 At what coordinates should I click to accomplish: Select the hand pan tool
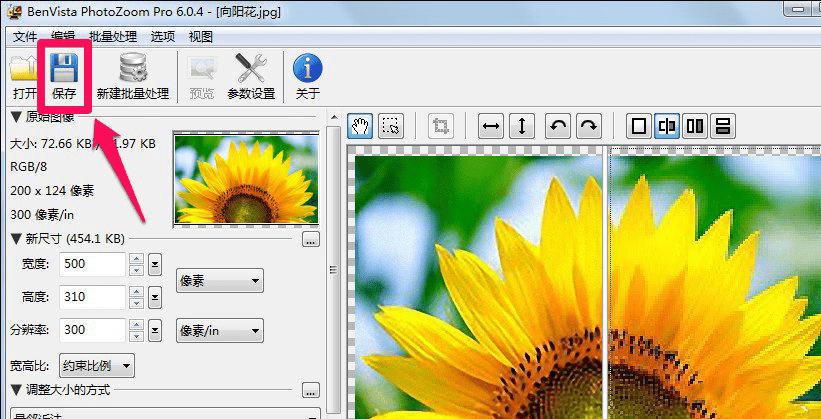coord(360,127)
